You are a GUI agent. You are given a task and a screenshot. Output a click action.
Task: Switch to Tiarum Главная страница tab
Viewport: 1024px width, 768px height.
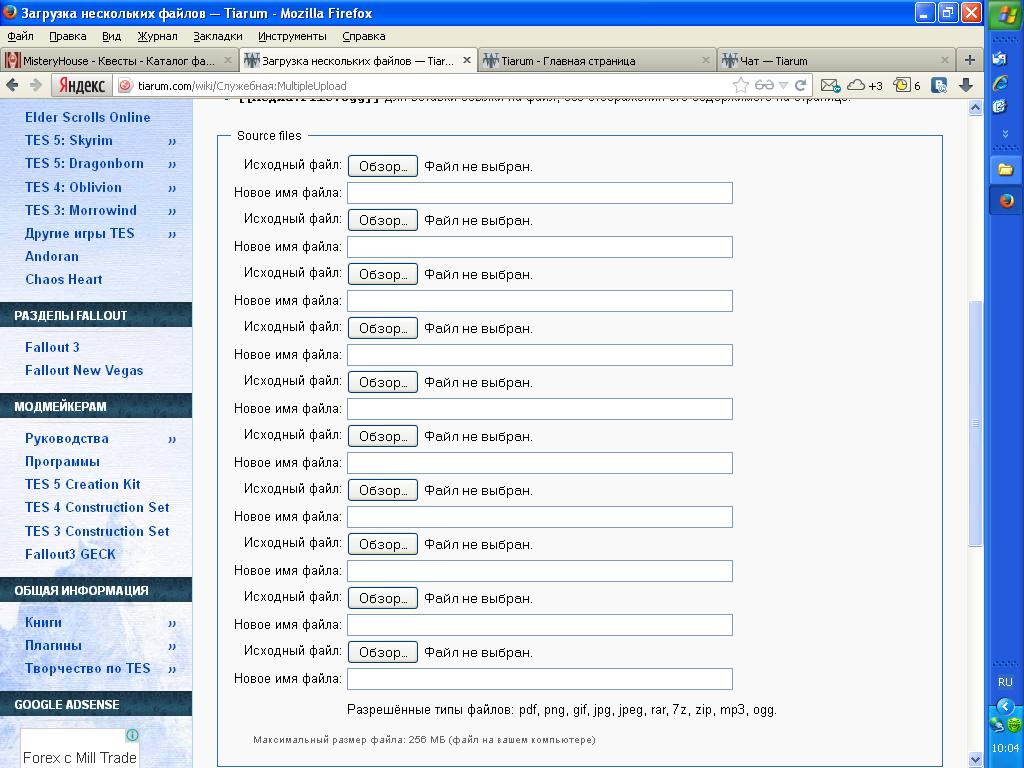[597, 61]
